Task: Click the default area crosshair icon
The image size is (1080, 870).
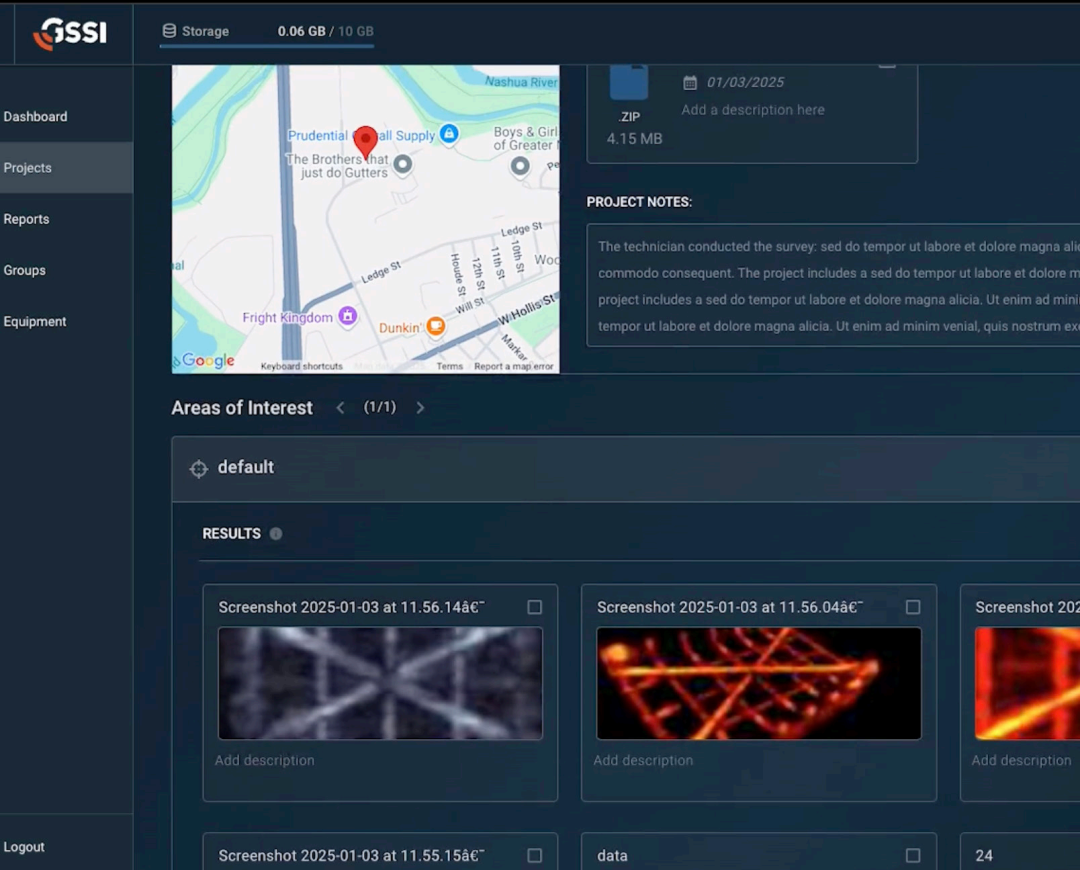Action: pos(198,468)
